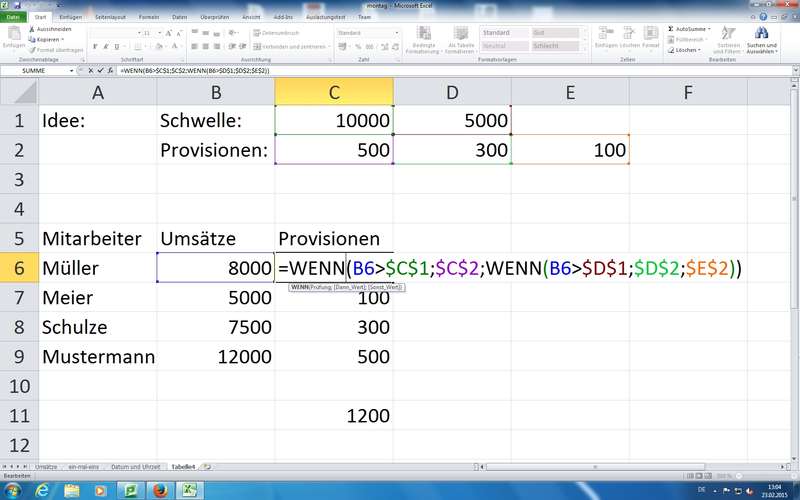The image size is (800, 500).
Task: Click the save icon in quick access toolbar
Action: point(18,5)
